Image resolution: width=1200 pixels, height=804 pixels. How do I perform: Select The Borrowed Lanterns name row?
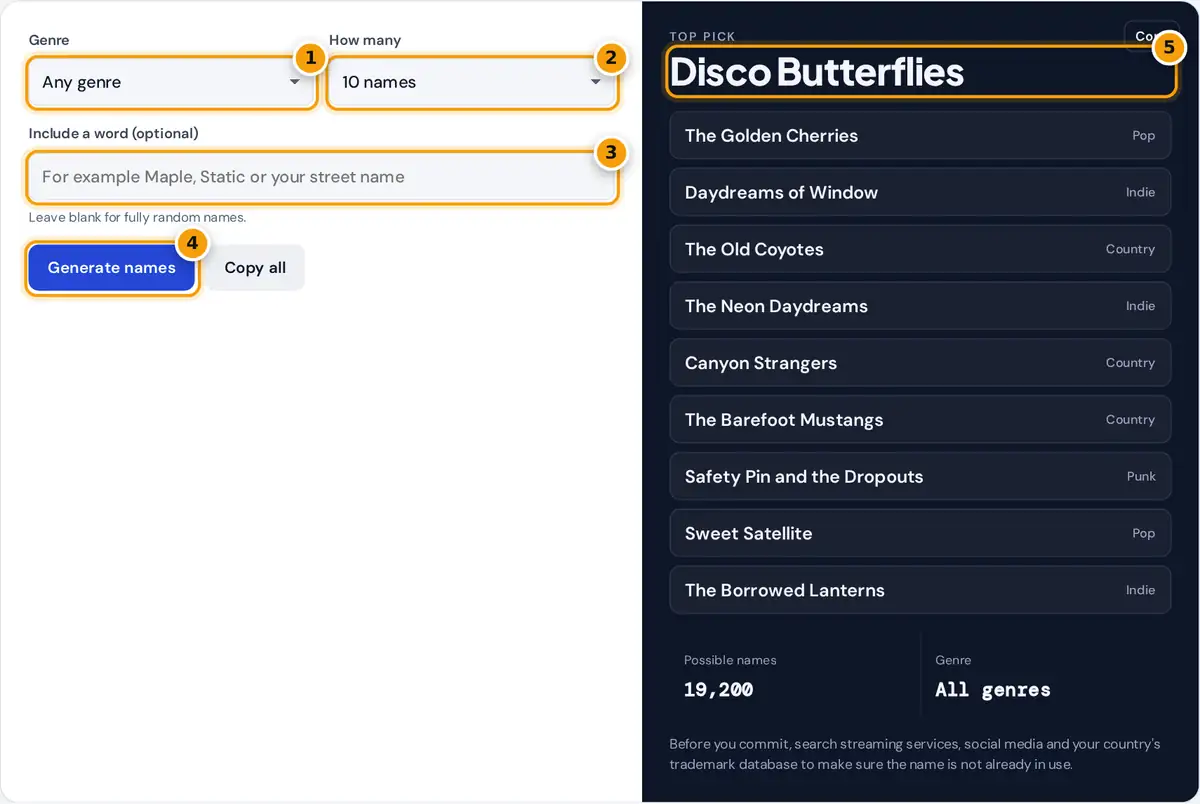tap(920, 591)
